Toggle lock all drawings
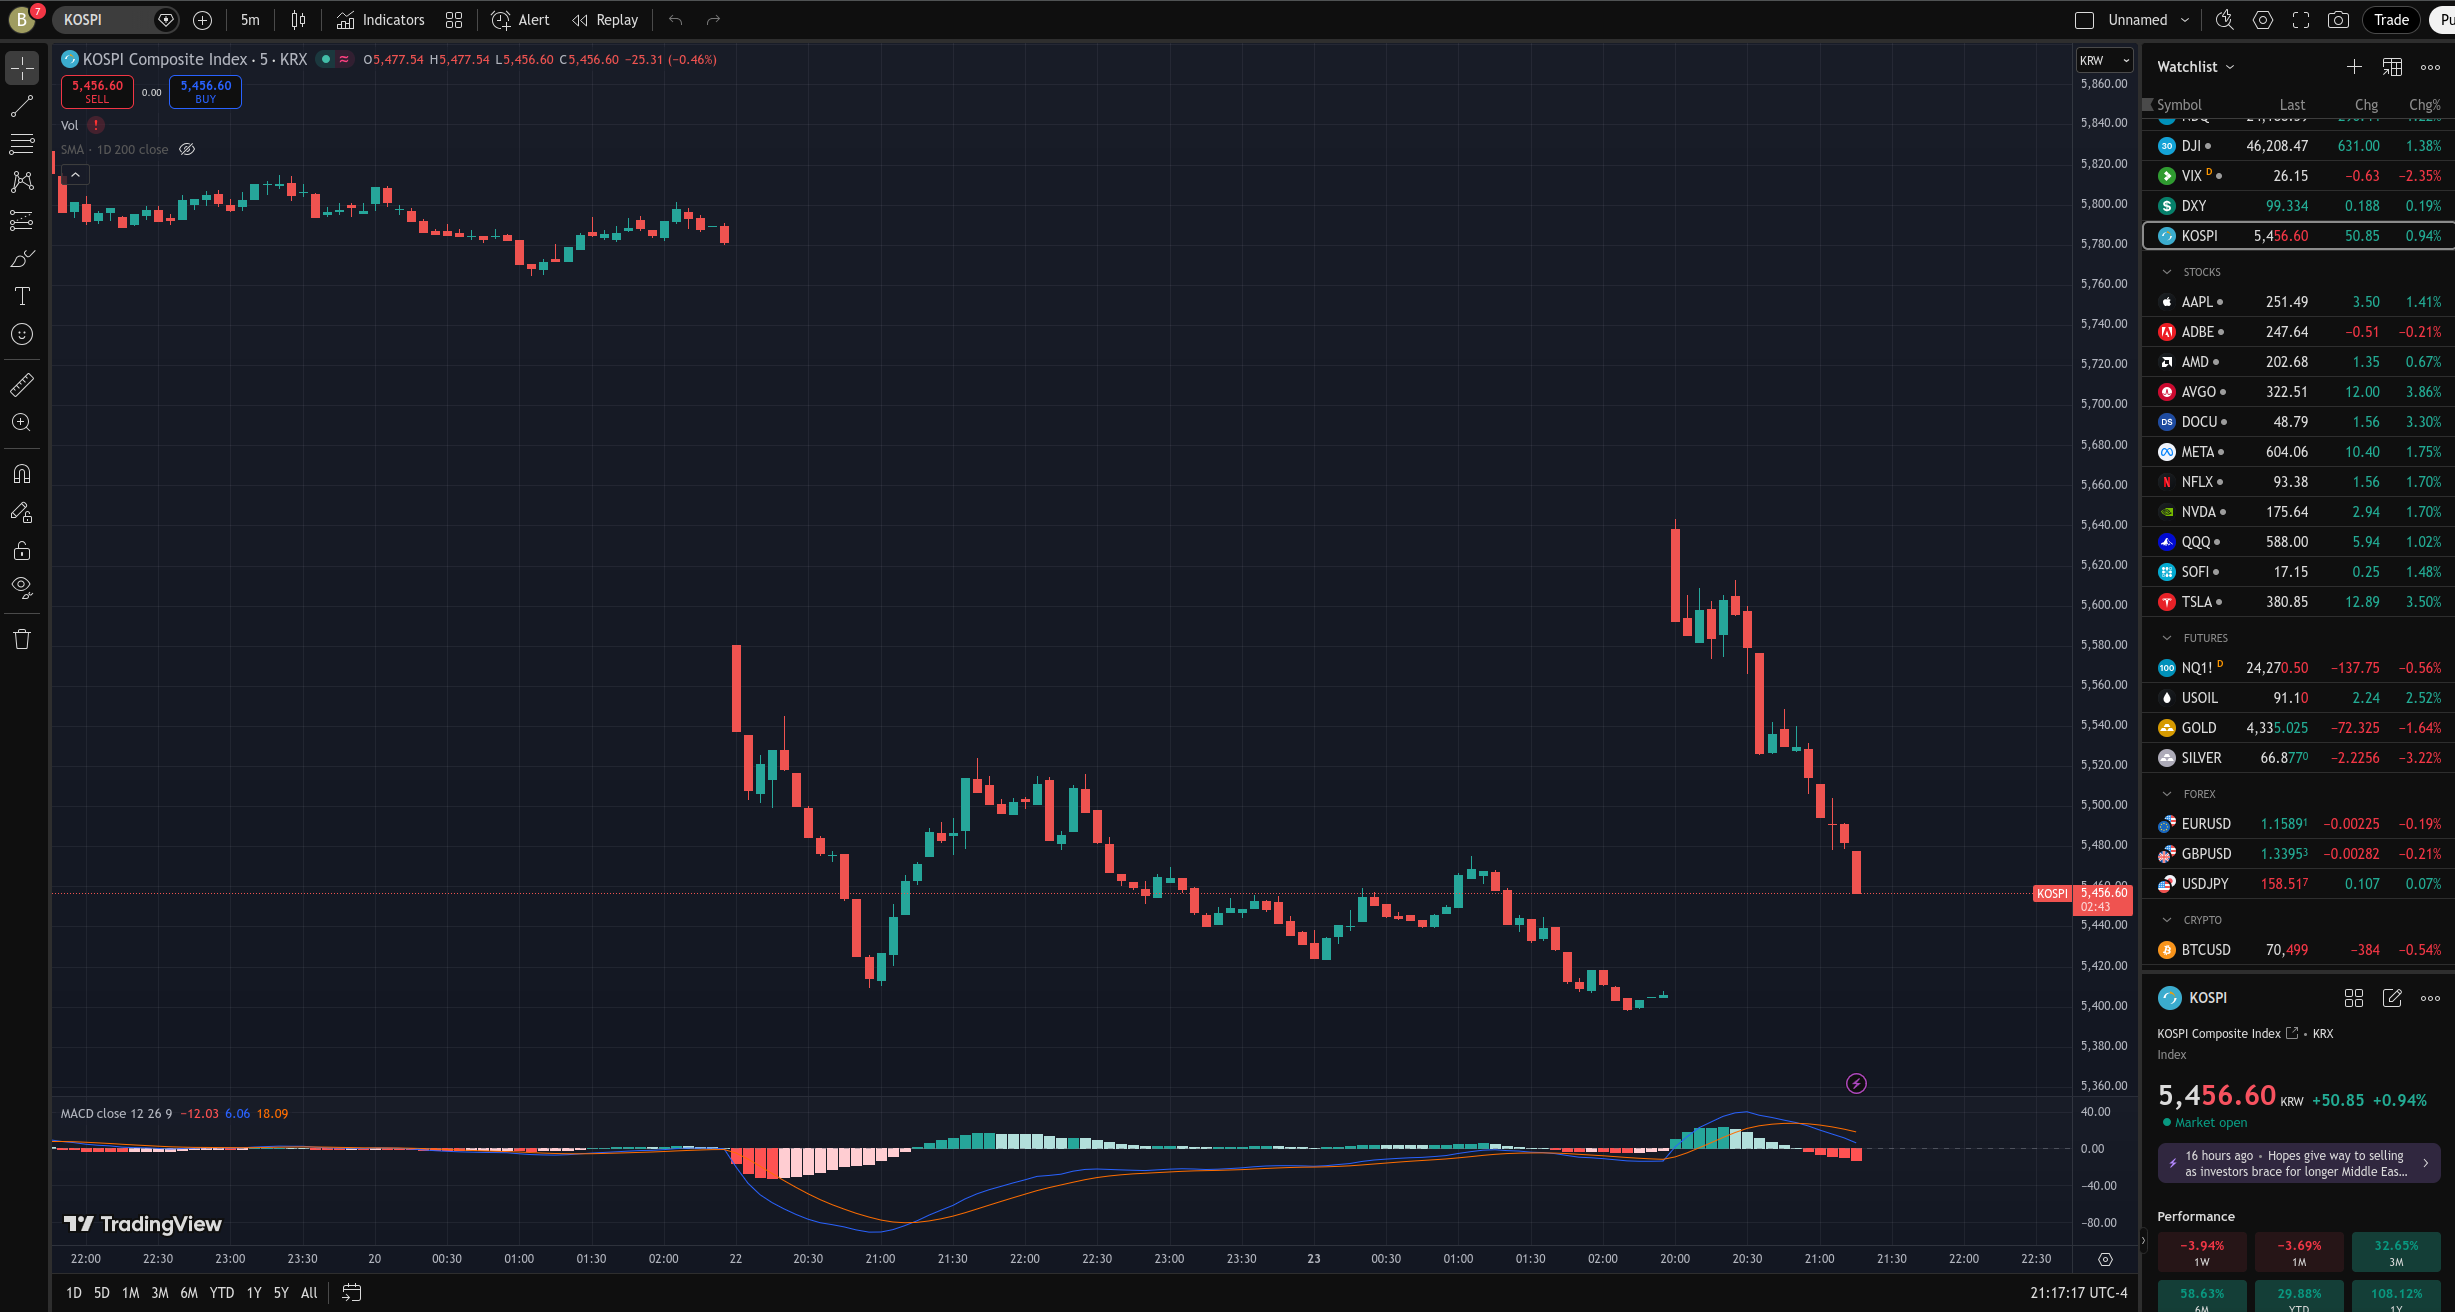Screen dimensions: 2455x1312 pyautogui.click(x=22, y=550)
